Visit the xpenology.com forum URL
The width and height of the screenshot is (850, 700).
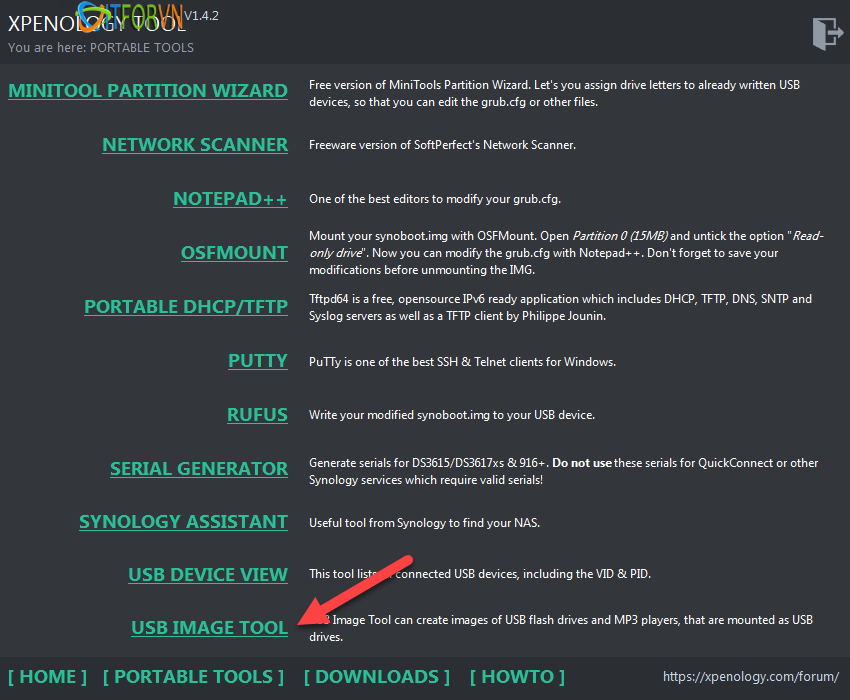[x=751, y=678]
